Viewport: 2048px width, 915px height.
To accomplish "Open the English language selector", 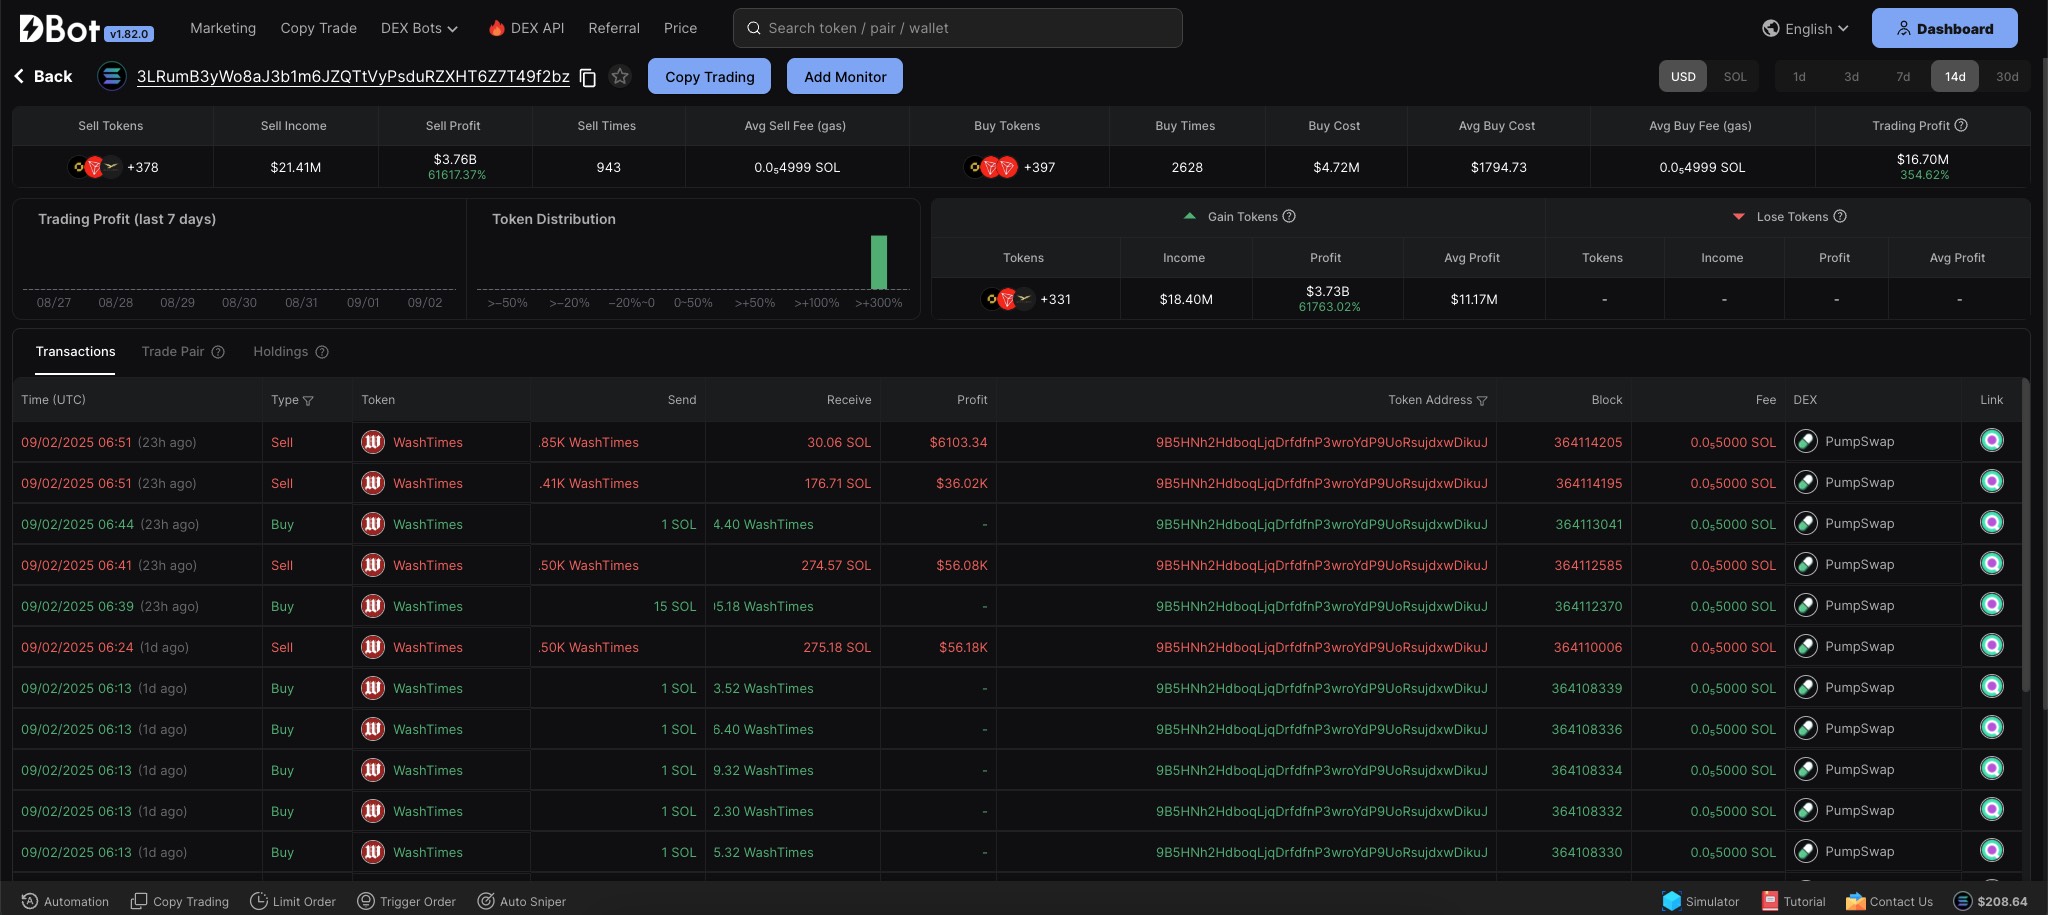I will (1806, 29).
